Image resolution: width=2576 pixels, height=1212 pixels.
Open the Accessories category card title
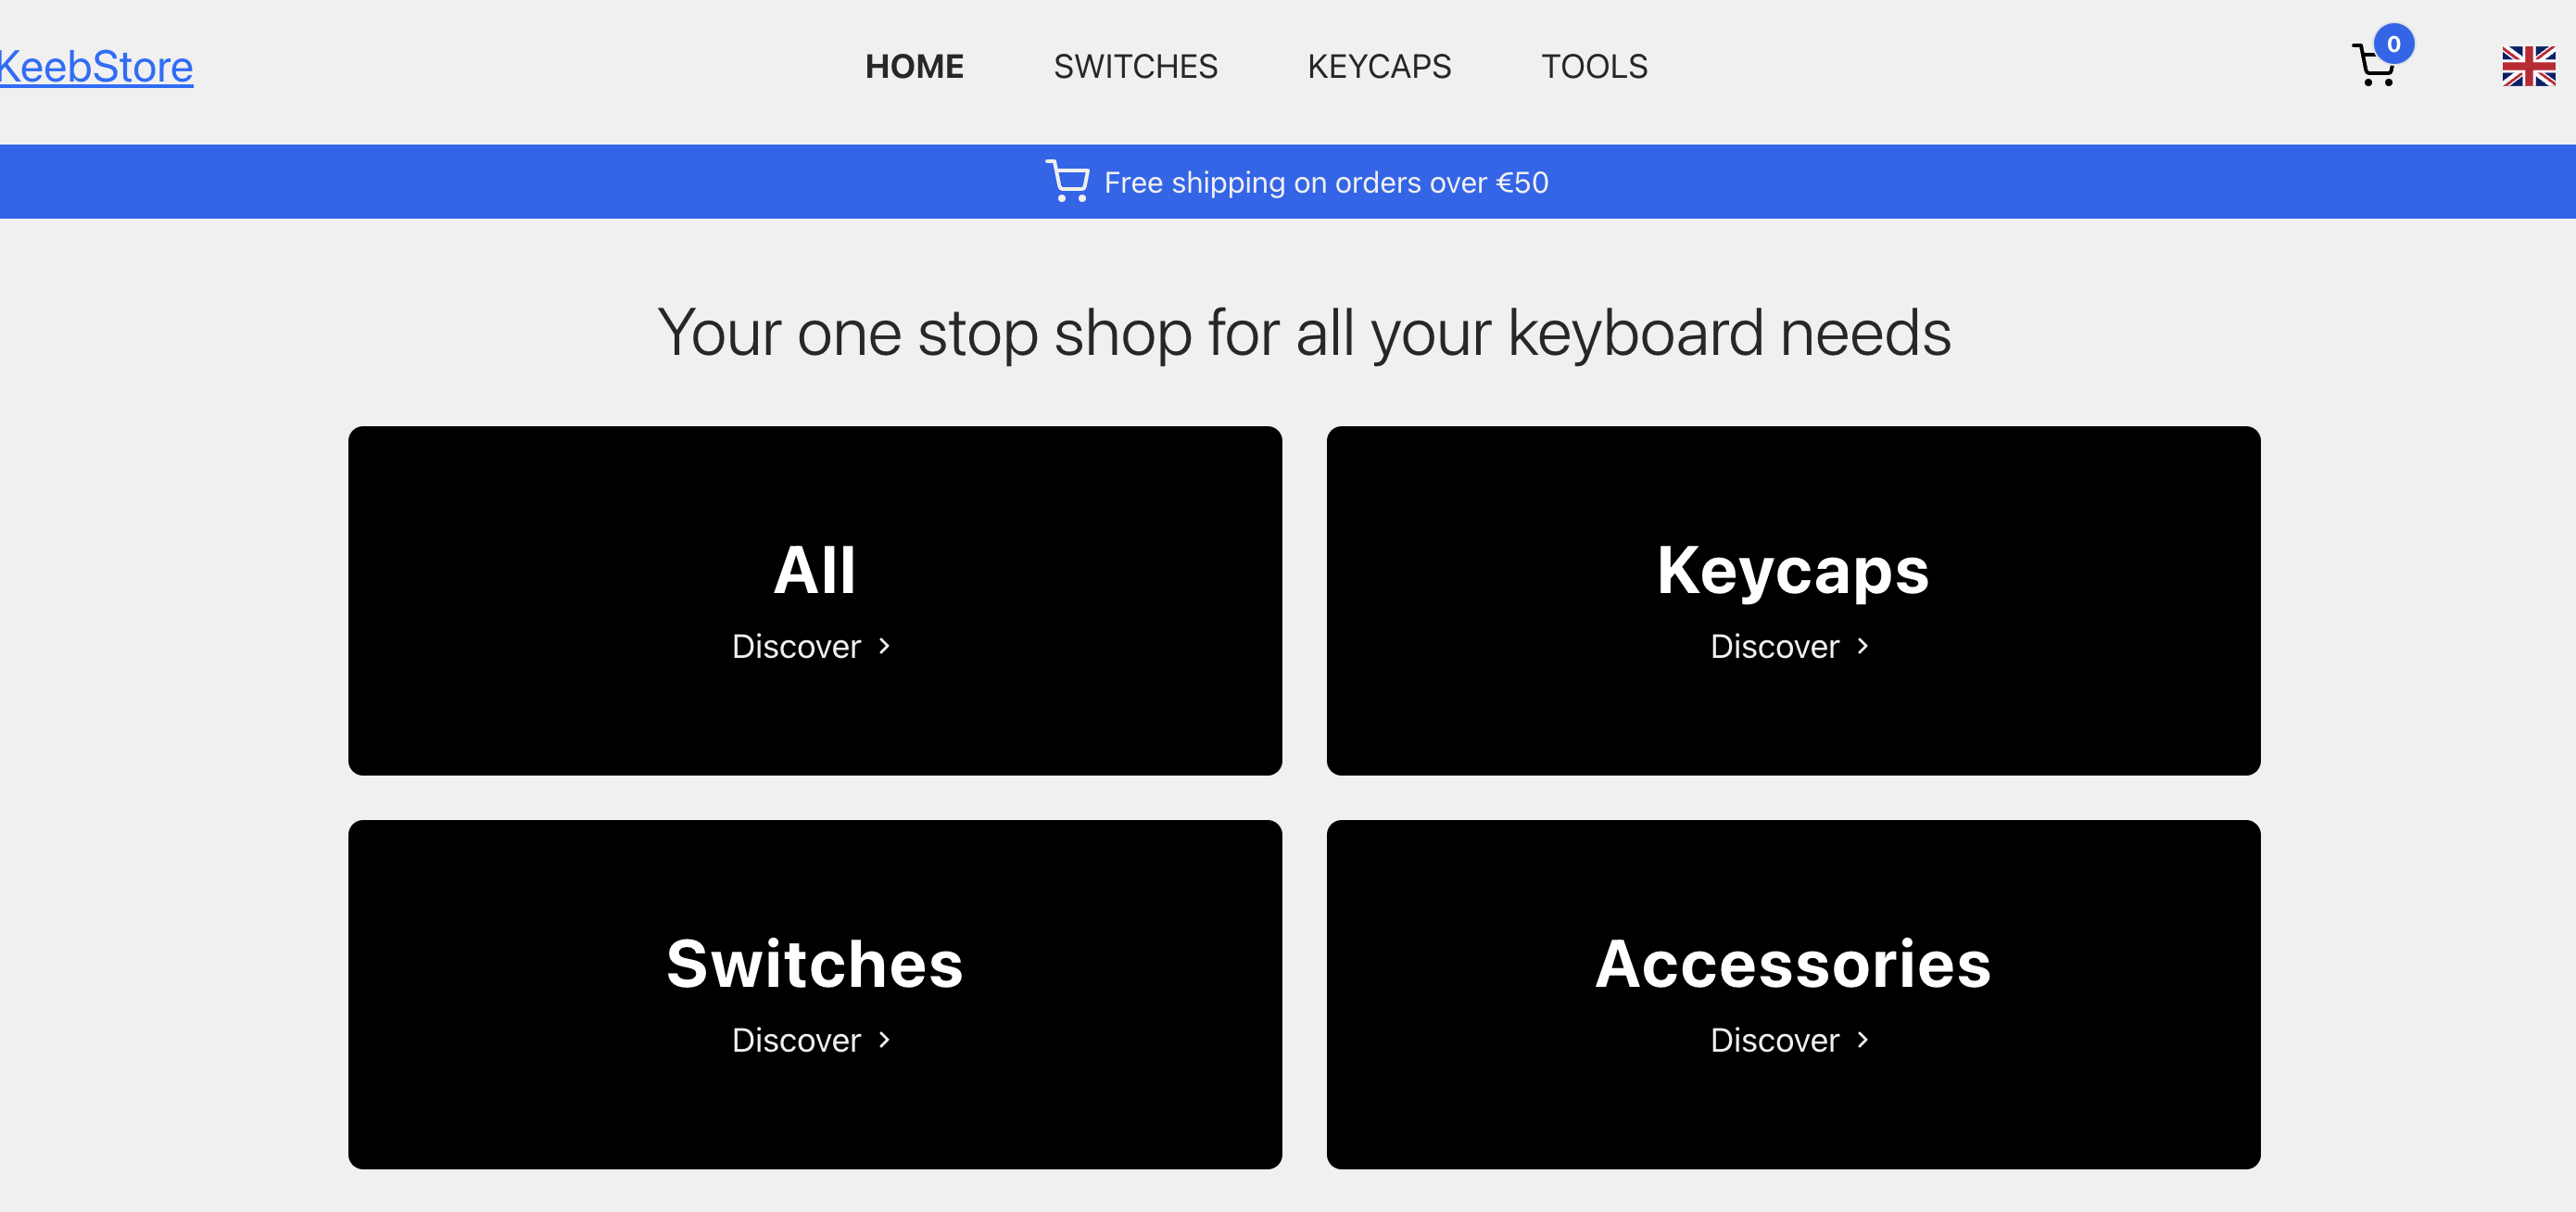1793,964
